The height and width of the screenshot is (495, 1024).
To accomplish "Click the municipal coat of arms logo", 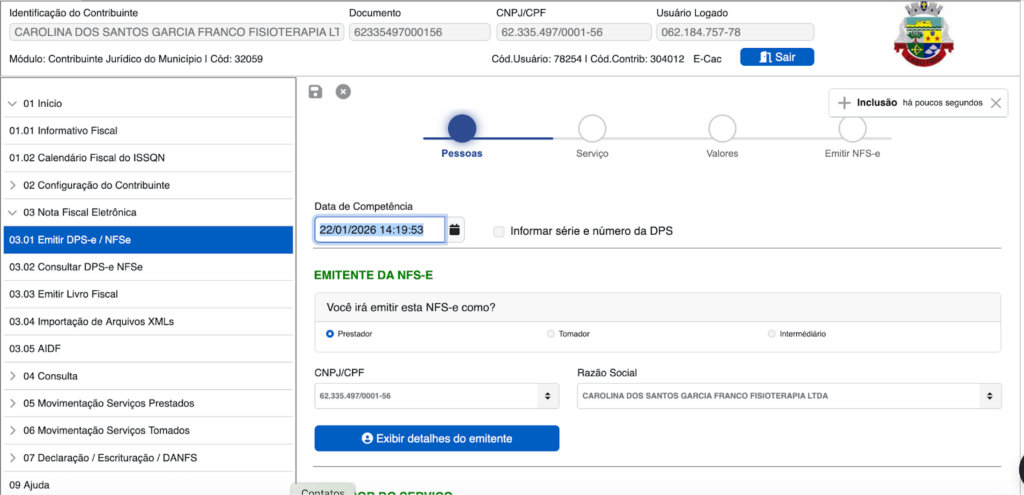I will click(922, 35).
